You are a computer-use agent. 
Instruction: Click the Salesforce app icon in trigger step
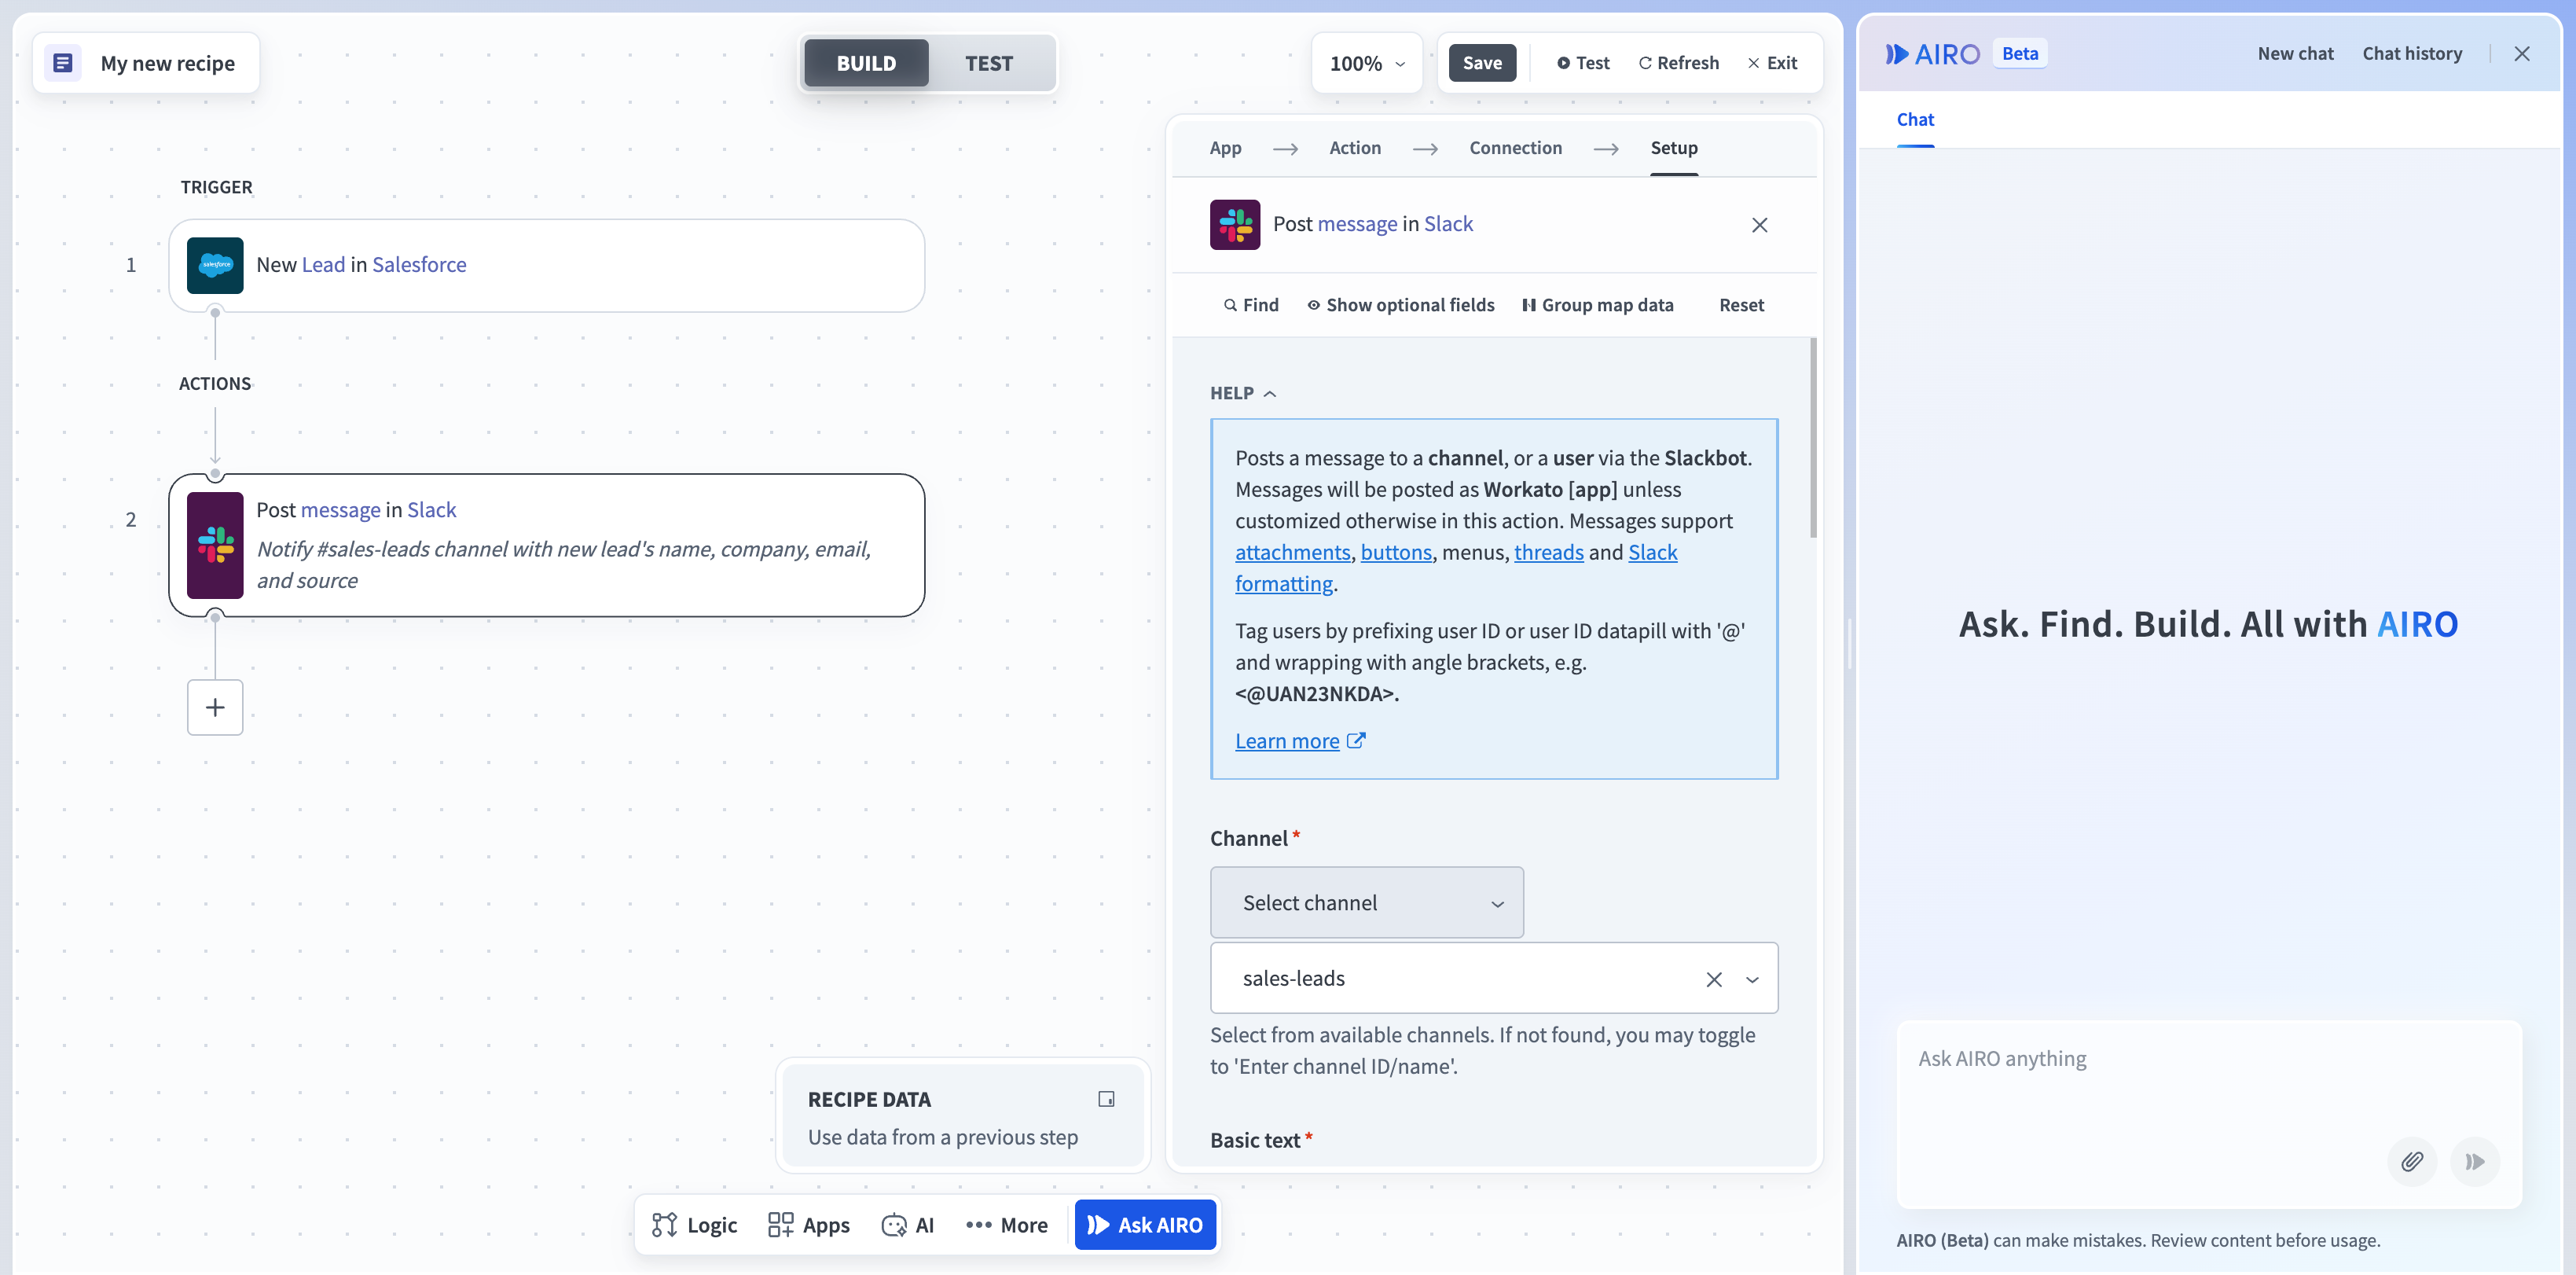(x=215, y=265)
